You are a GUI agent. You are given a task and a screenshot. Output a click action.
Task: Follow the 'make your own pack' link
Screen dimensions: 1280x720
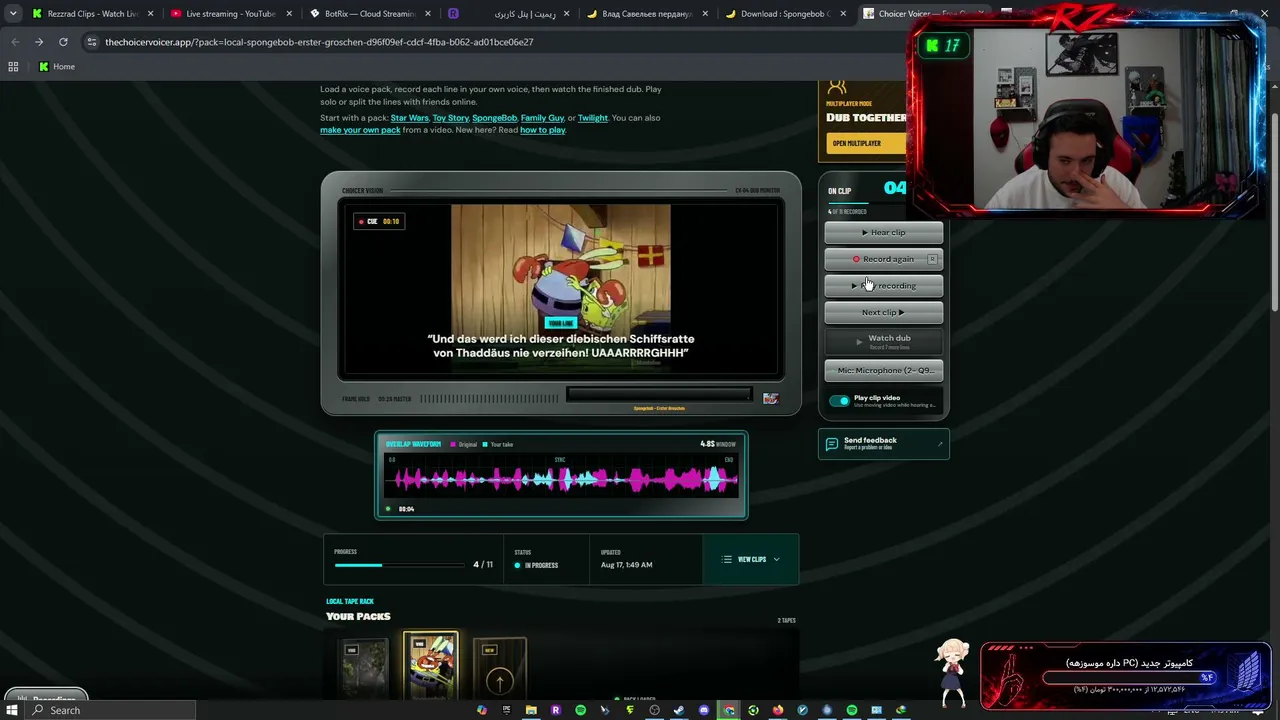(x=360, y=130)
